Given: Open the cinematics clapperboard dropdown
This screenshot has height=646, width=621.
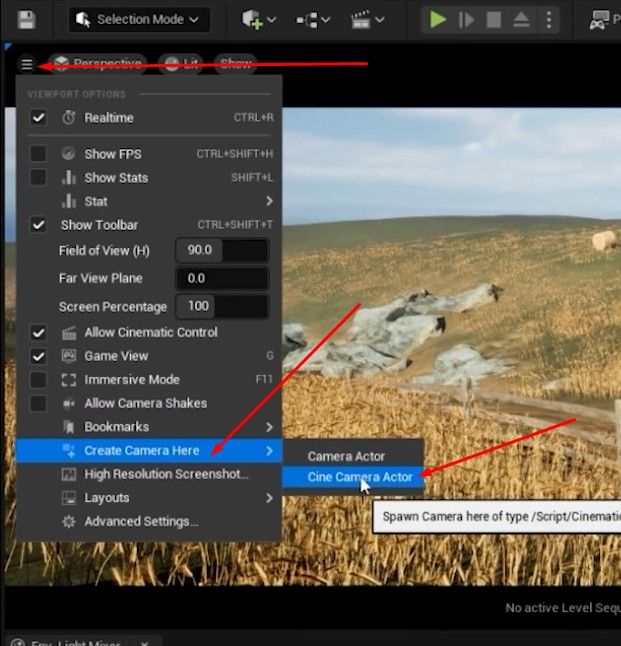Looking at the screenshot, I should point(368,19).
